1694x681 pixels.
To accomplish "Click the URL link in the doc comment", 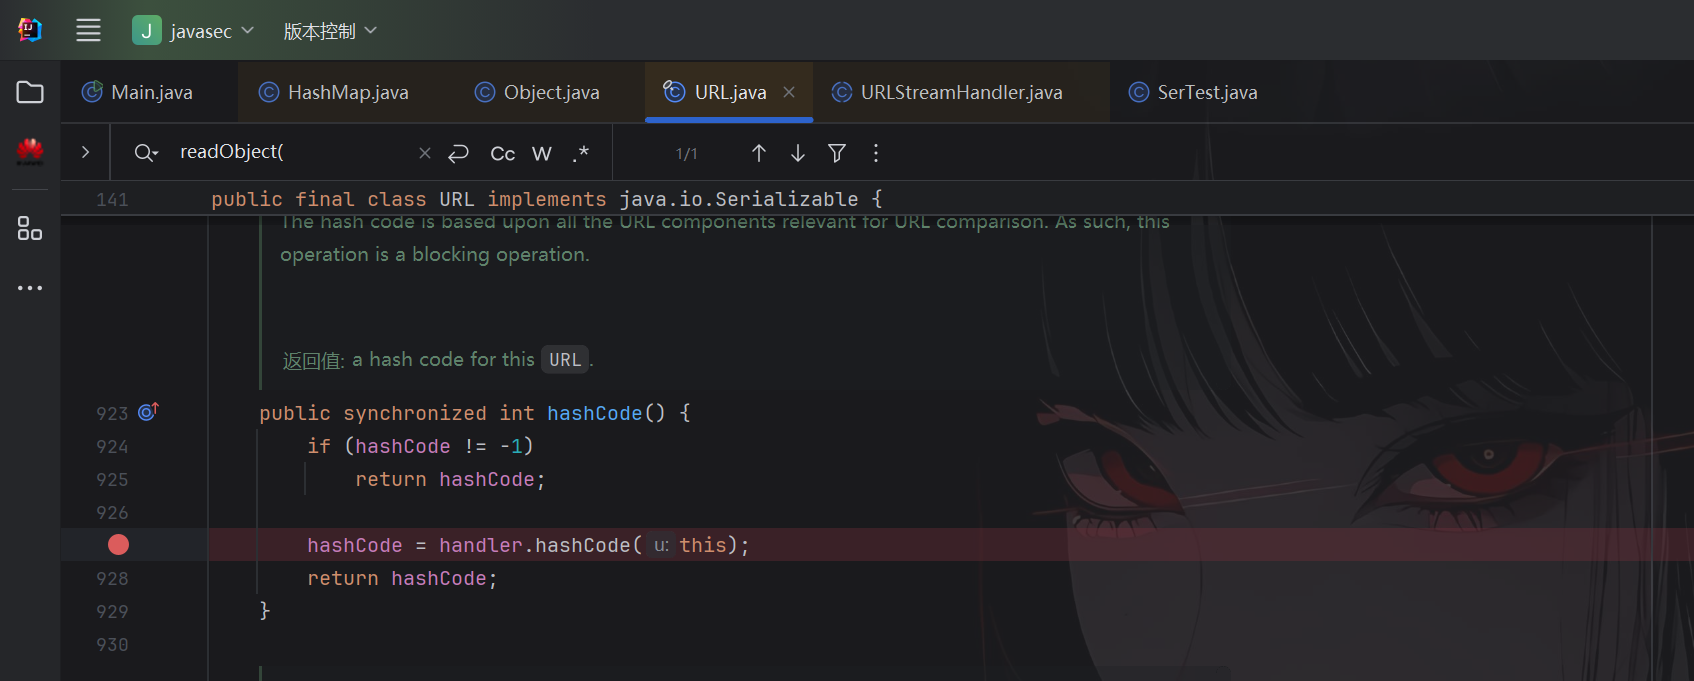I will 565,359.
